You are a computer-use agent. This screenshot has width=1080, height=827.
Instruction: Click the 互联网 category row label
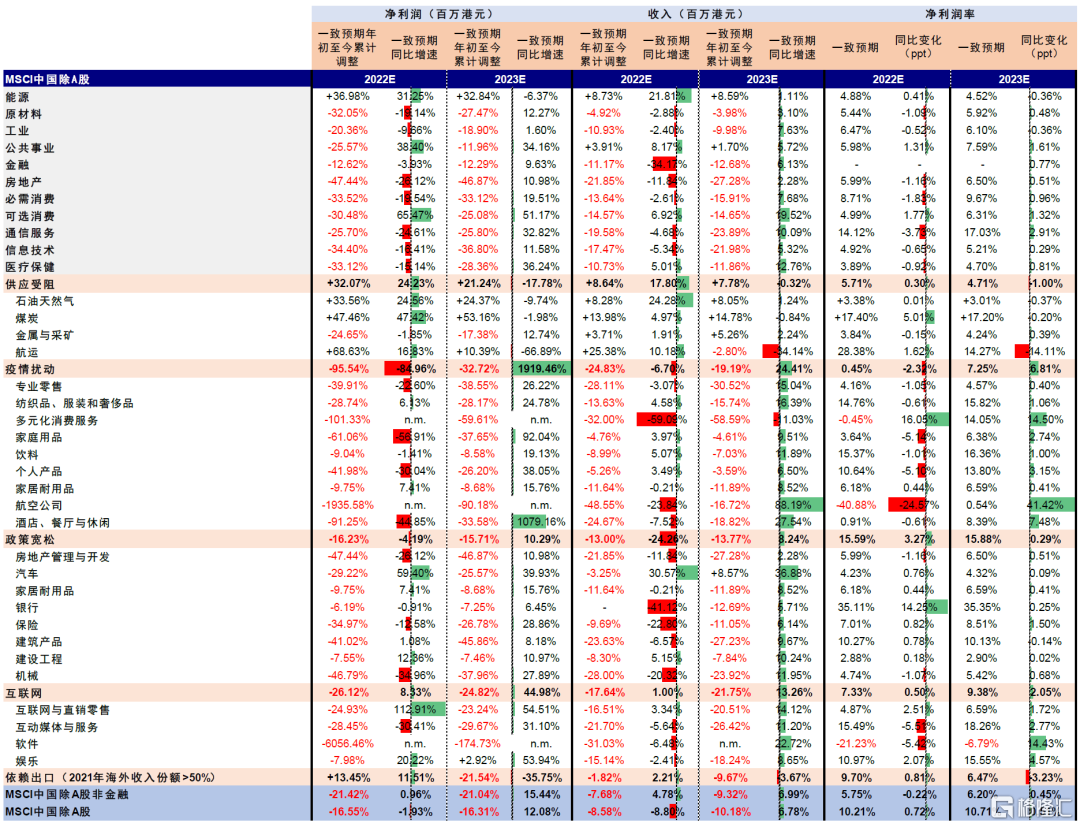[x=23, y=693]
